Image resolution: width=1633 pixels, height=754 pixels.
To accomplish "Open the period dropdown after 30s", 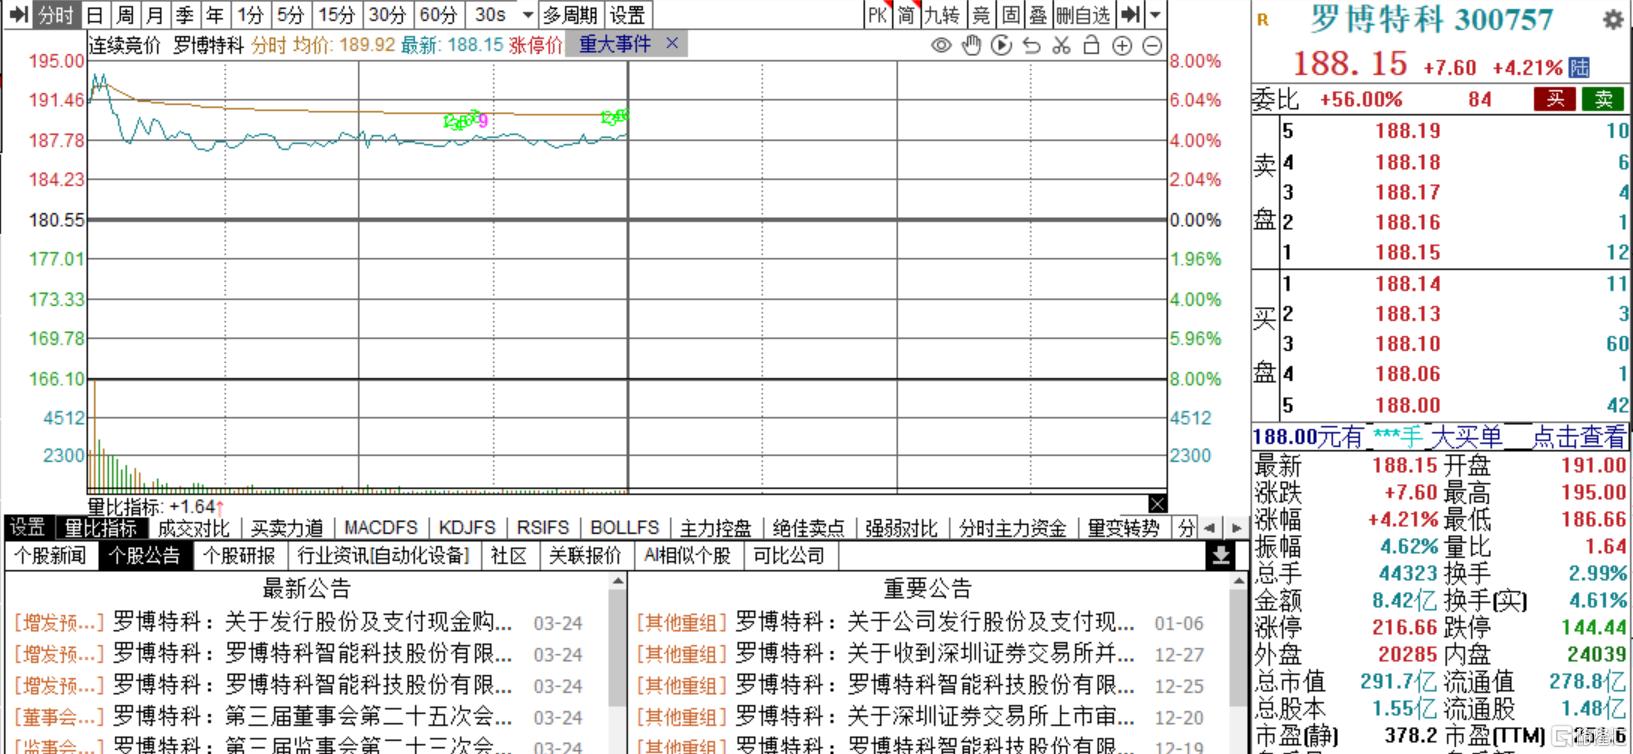I will 528,15.
